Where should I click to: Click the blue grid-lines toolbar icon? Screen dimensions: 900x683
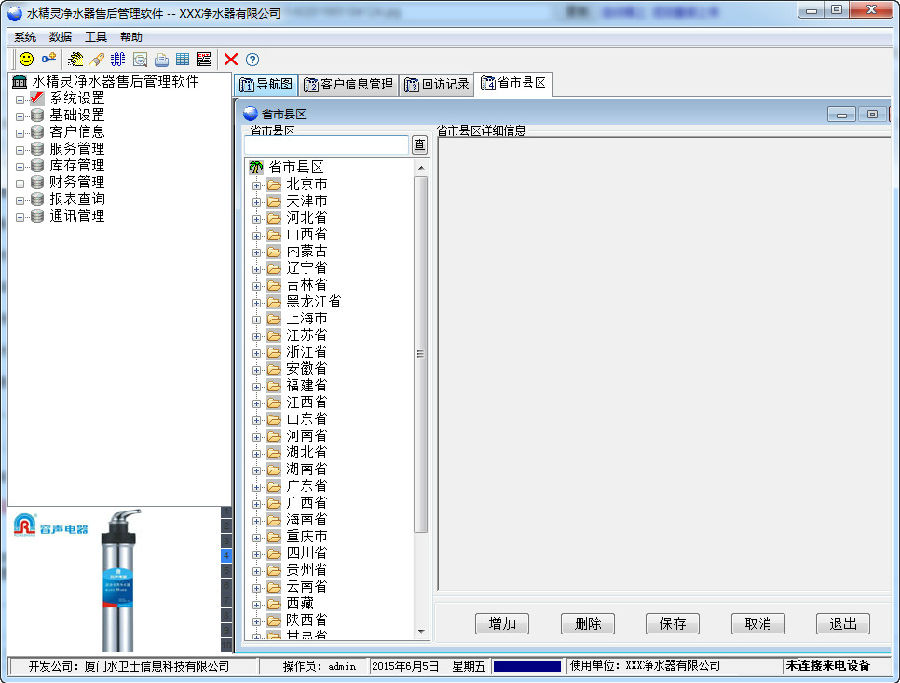[118, 59]
